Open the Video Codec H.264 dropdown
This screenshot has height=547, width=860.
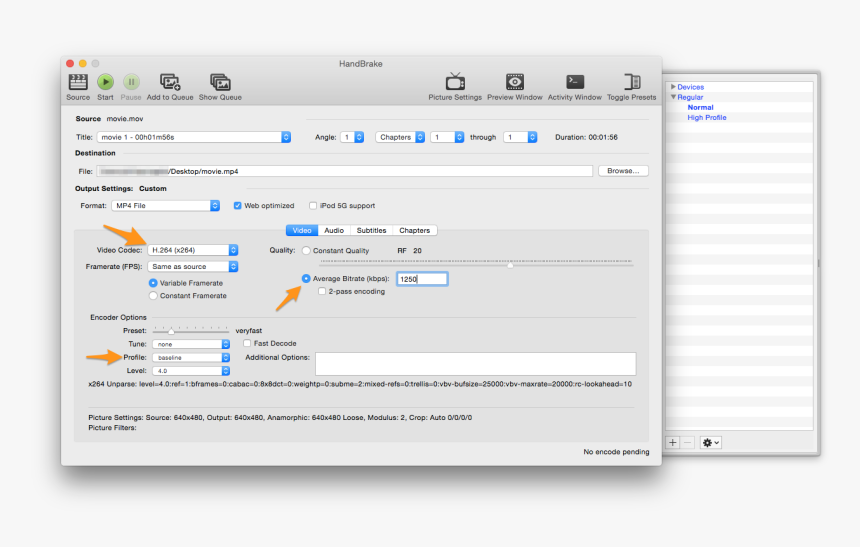[x=193, y=250]
